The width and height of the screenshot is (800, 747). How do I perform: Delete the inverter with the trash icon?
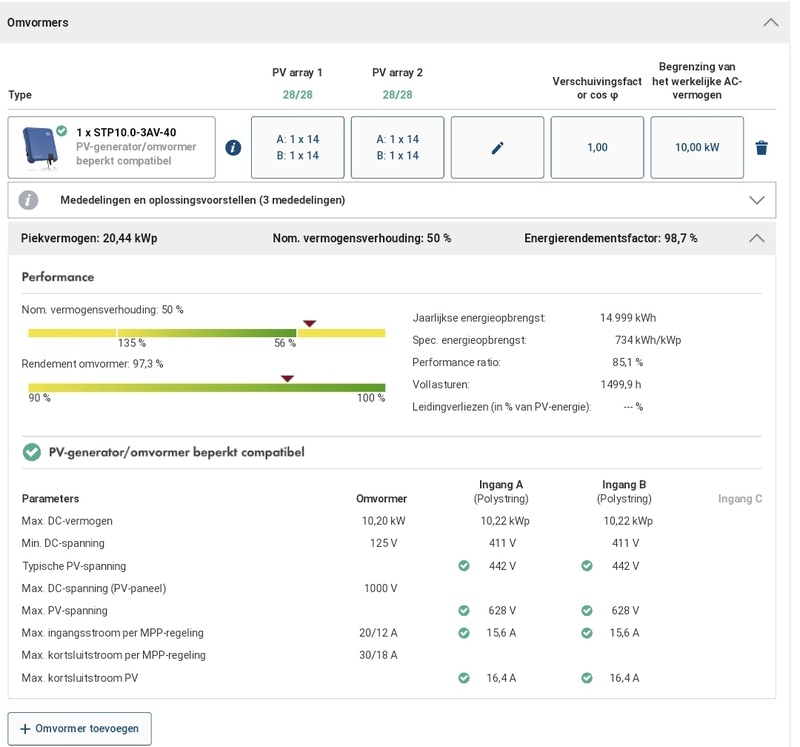tap(761, 148)
